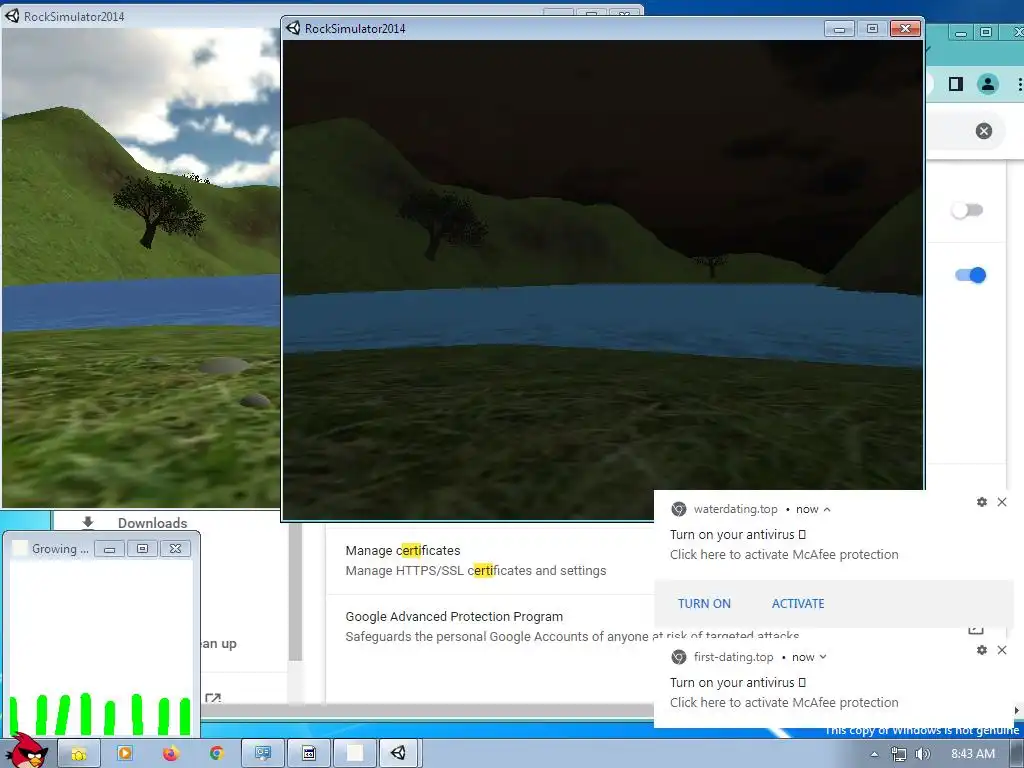Click TURN ON in the antivirus notification
Image resolution: width=1024 pixels, height=768 pixels.
click(x=704, y=603)
